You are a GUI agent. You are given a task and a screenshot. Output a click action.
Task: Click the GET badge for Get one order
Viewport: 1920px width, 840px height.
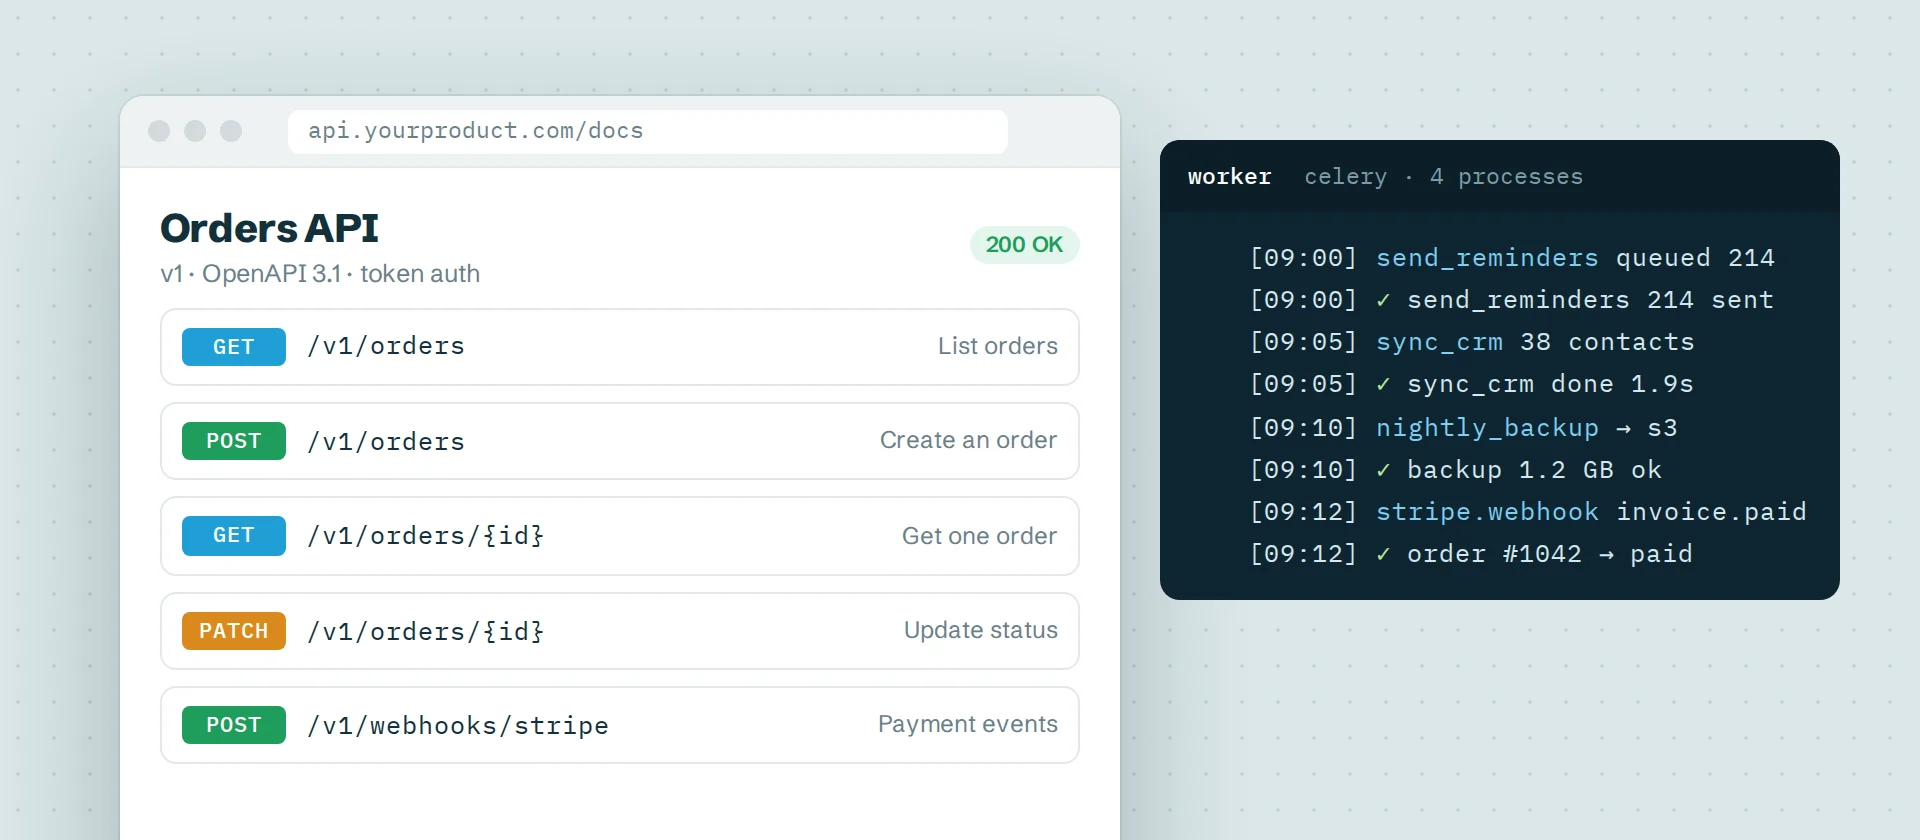tap(234, 535)
